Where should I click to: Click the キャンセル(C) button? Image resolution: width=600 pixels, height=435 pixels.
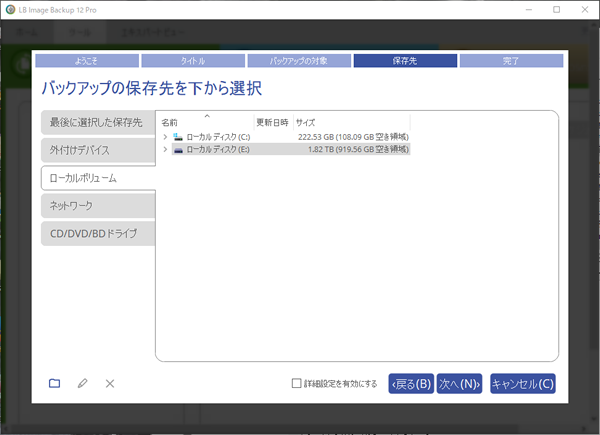tap(523, 383)
